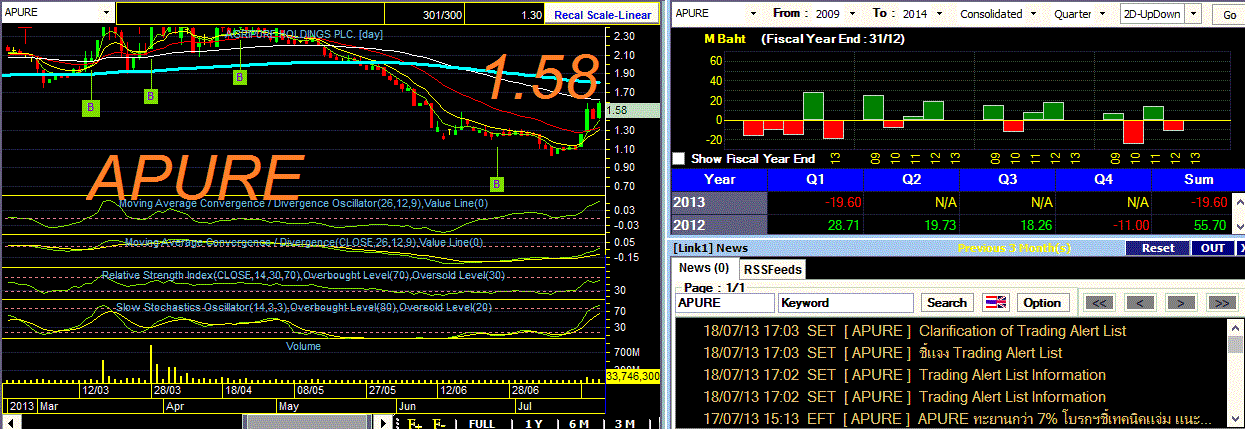
Task: Click the 33,746,300 volume value
Action: (x=632, y=376)
